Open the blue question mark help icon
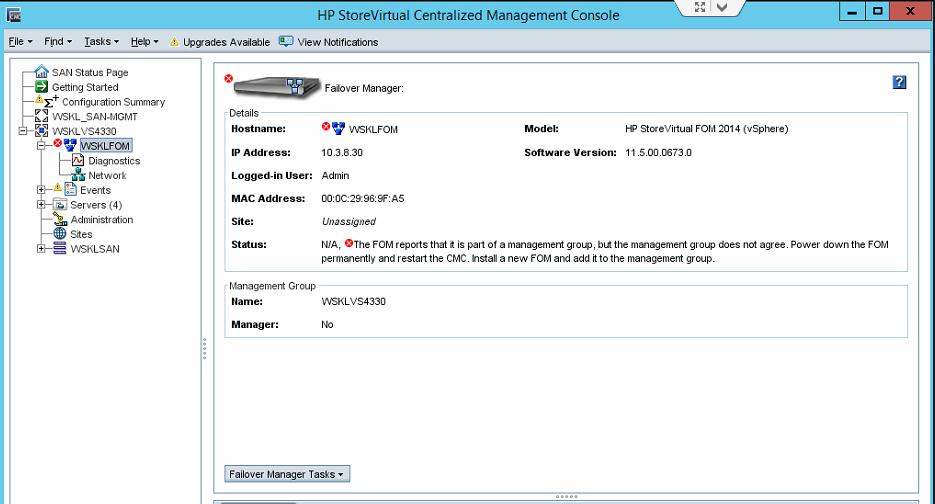 pos(899,82)
